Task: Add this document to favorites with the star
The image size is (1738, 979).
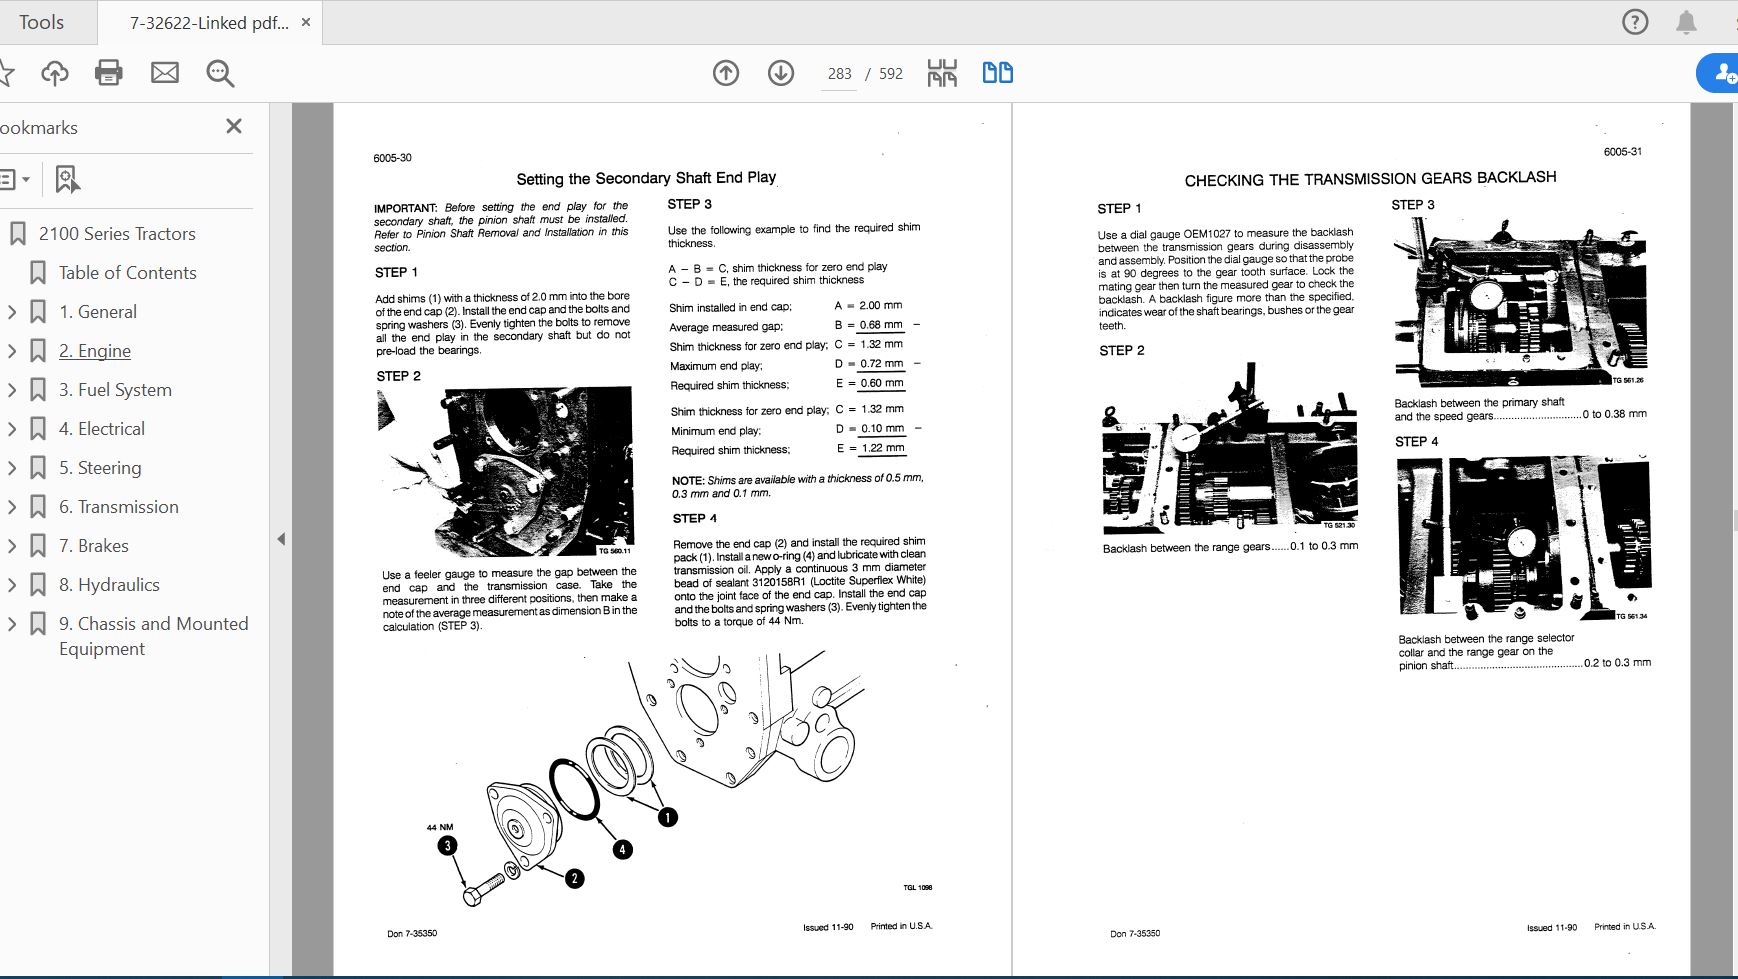Action: pyautogui.click(x=8, y=72)
